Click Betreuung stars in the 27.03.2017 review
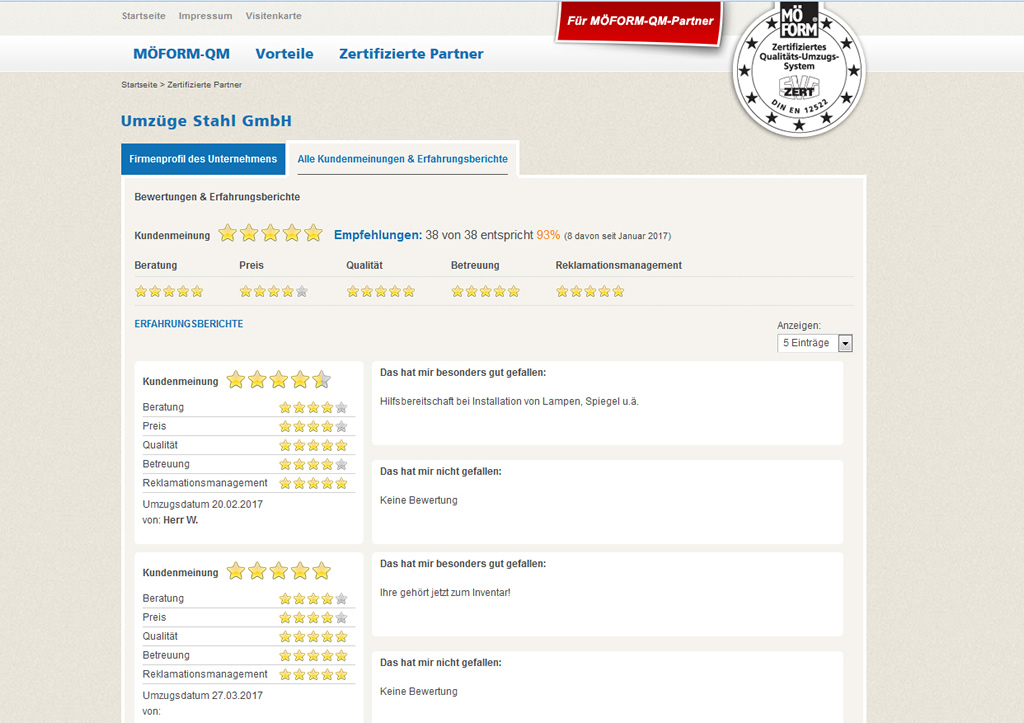The width and height of the screenshot is (1024, 723). pyautogui.click(x=313, y=655)
